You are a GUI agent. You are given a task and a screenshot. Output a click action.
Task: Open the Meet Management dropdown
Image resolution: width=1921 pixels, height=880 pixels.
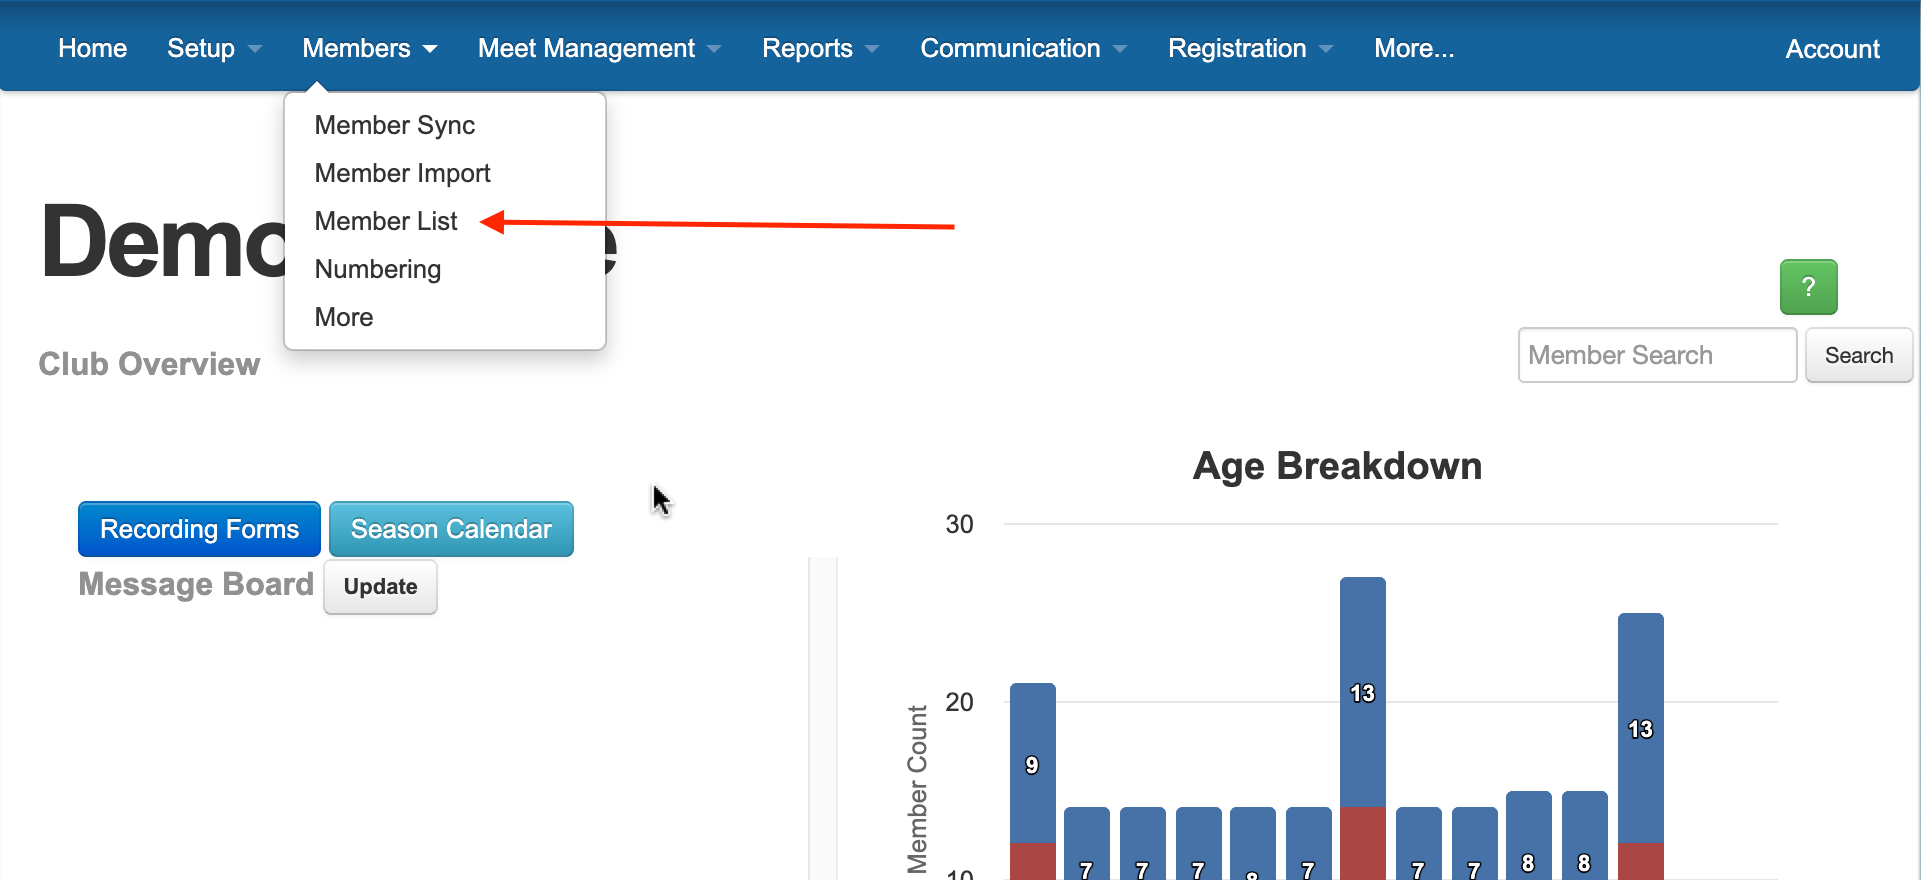(x=599, y=48)
